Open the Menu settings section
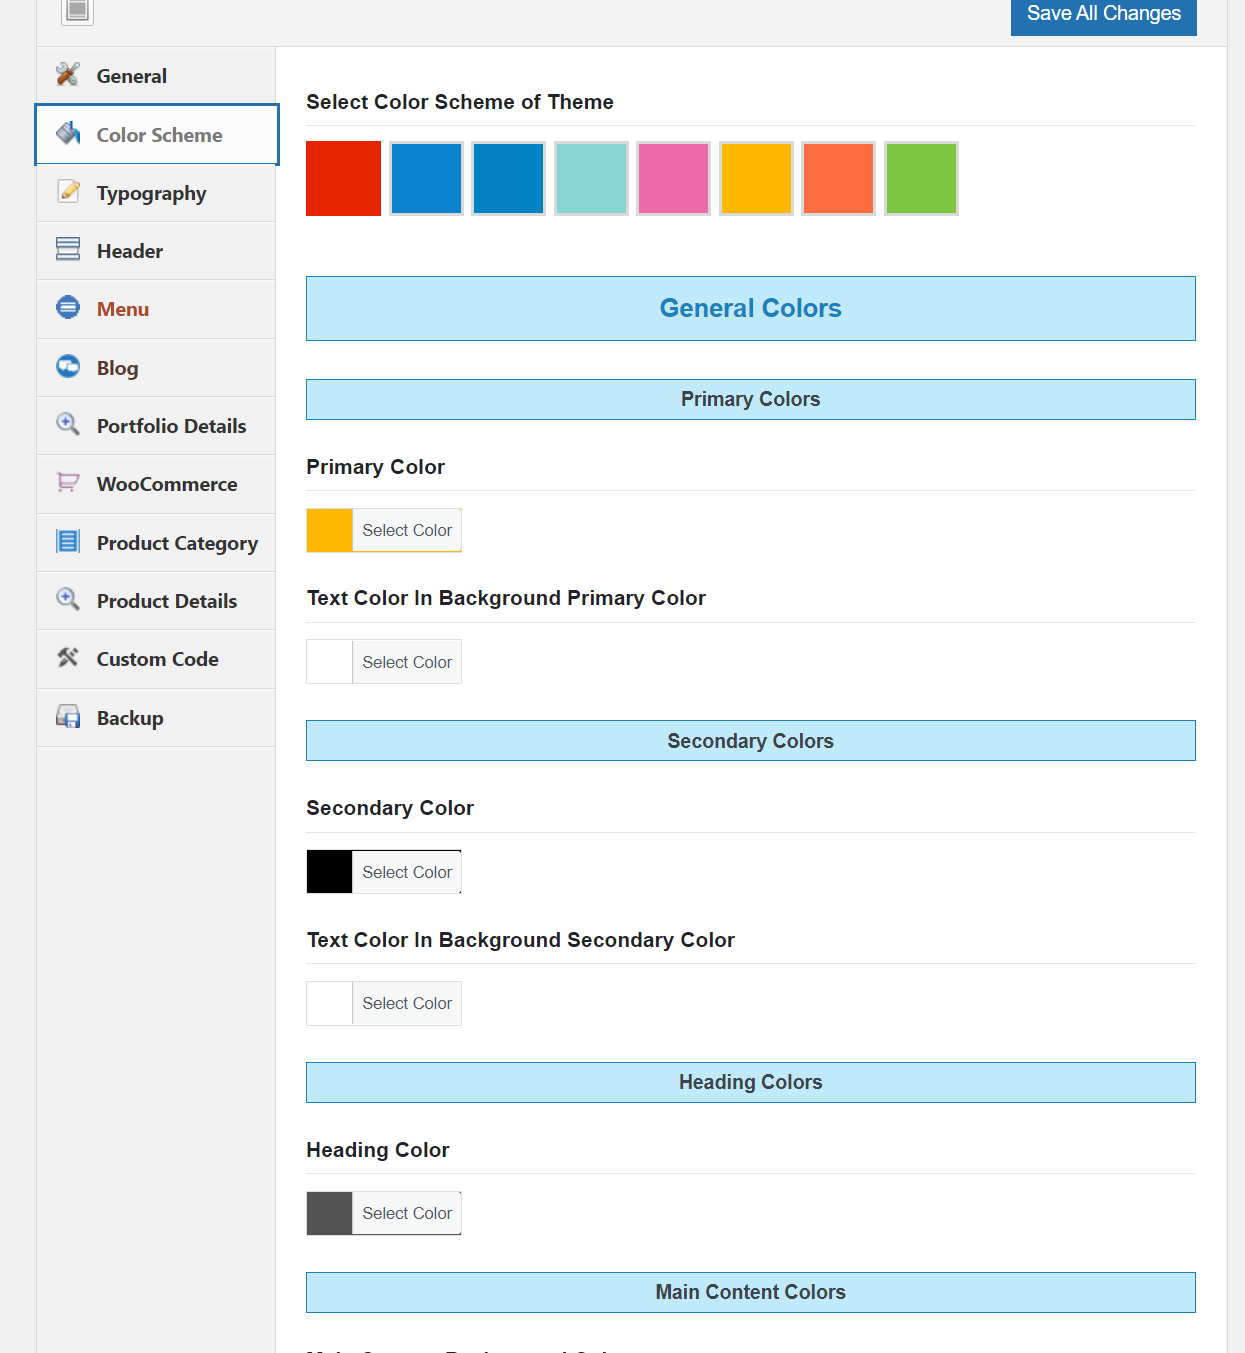1245x1353 pixels. pyautogui.click(x=123, y=308)
